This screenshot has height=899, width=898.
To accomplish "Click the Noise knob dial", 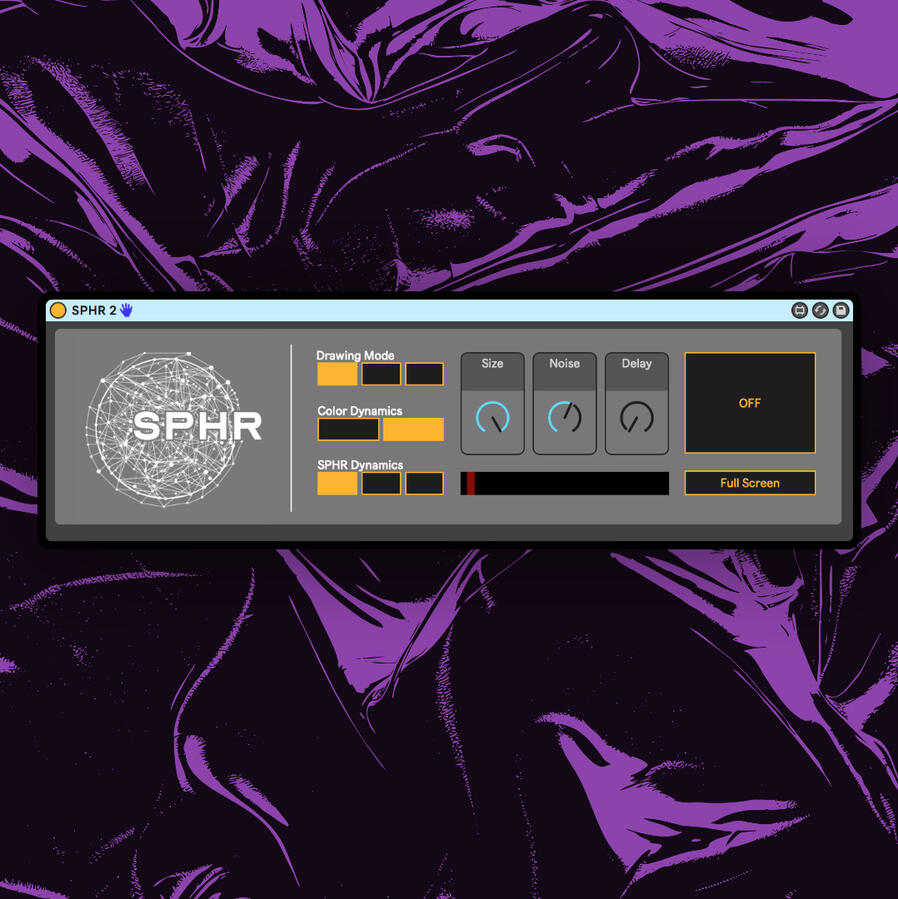I will click(x=565, y=417).
